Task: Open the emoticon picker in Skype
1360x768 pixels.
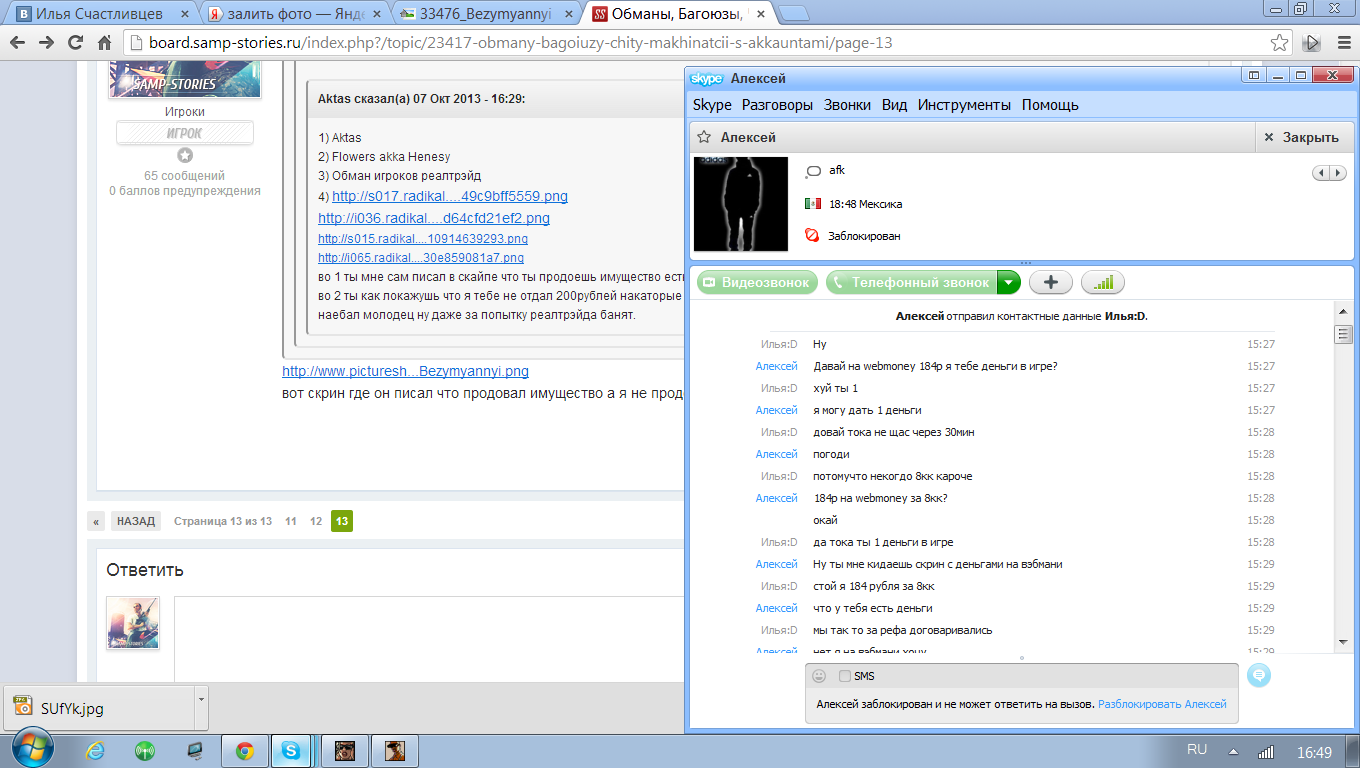Action: tap(819, 676)
